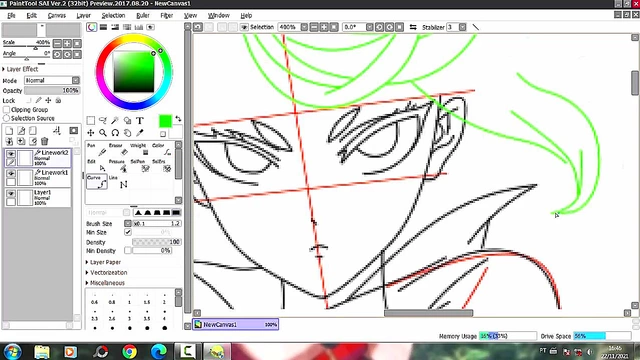Hide the Layer1 layer

[11, 193]
